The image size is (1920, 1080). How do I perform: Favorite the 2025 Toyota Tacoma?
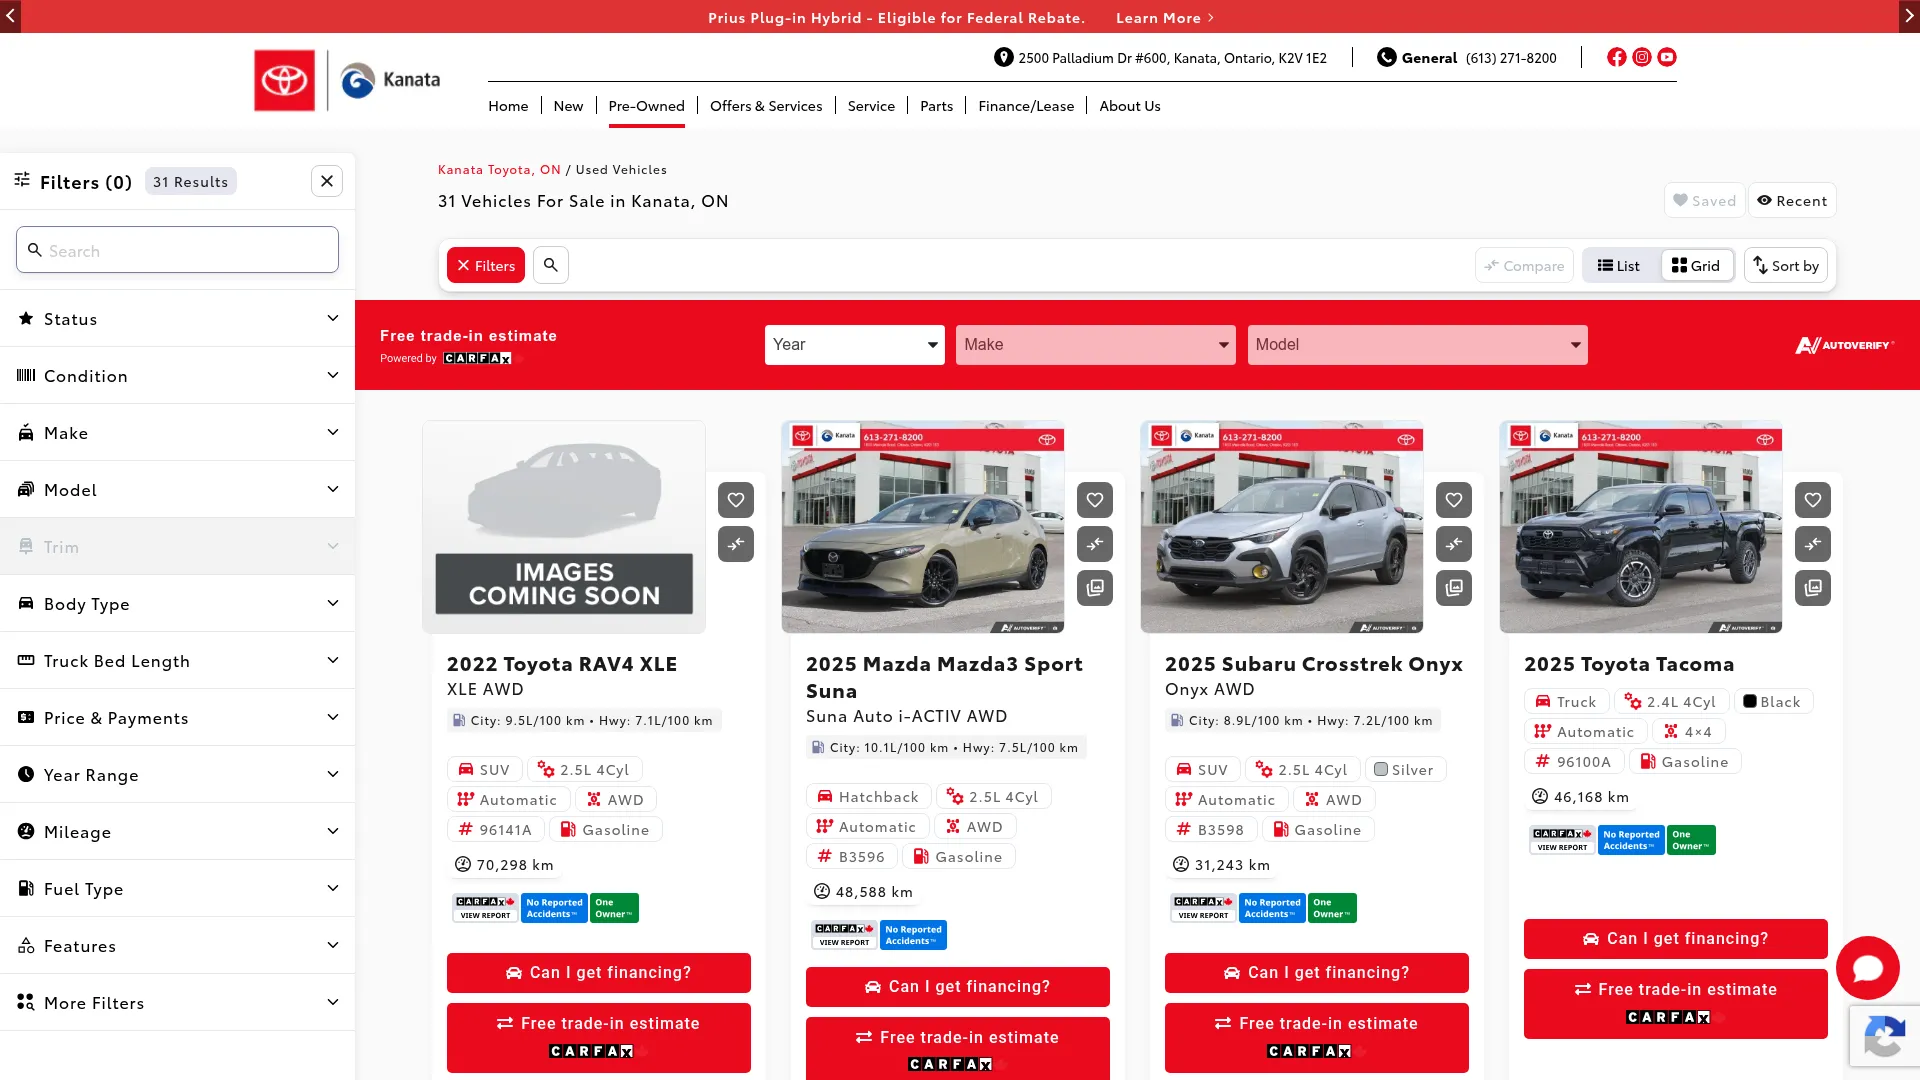click(x=1813, y=500)
